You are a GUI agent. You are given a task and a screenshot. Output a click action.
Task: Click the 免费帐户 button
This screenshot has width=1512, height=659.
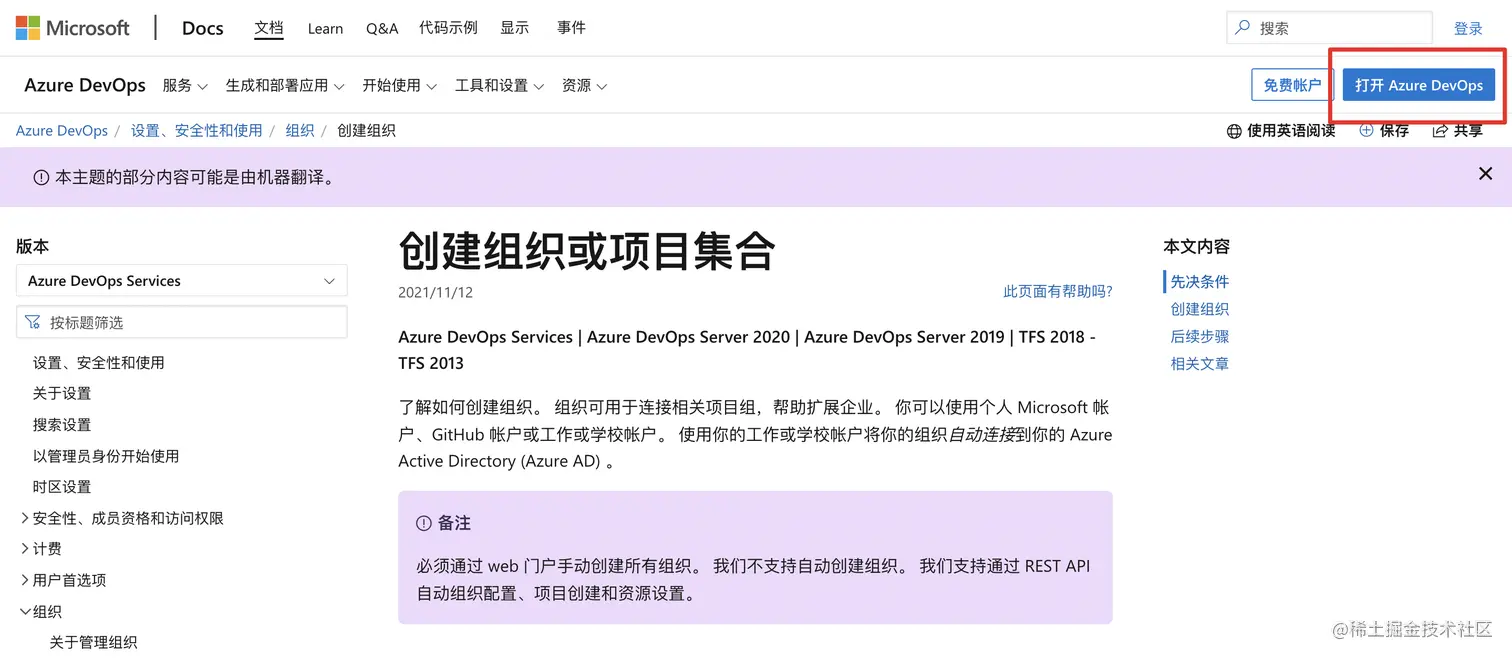pos(1292,85)
